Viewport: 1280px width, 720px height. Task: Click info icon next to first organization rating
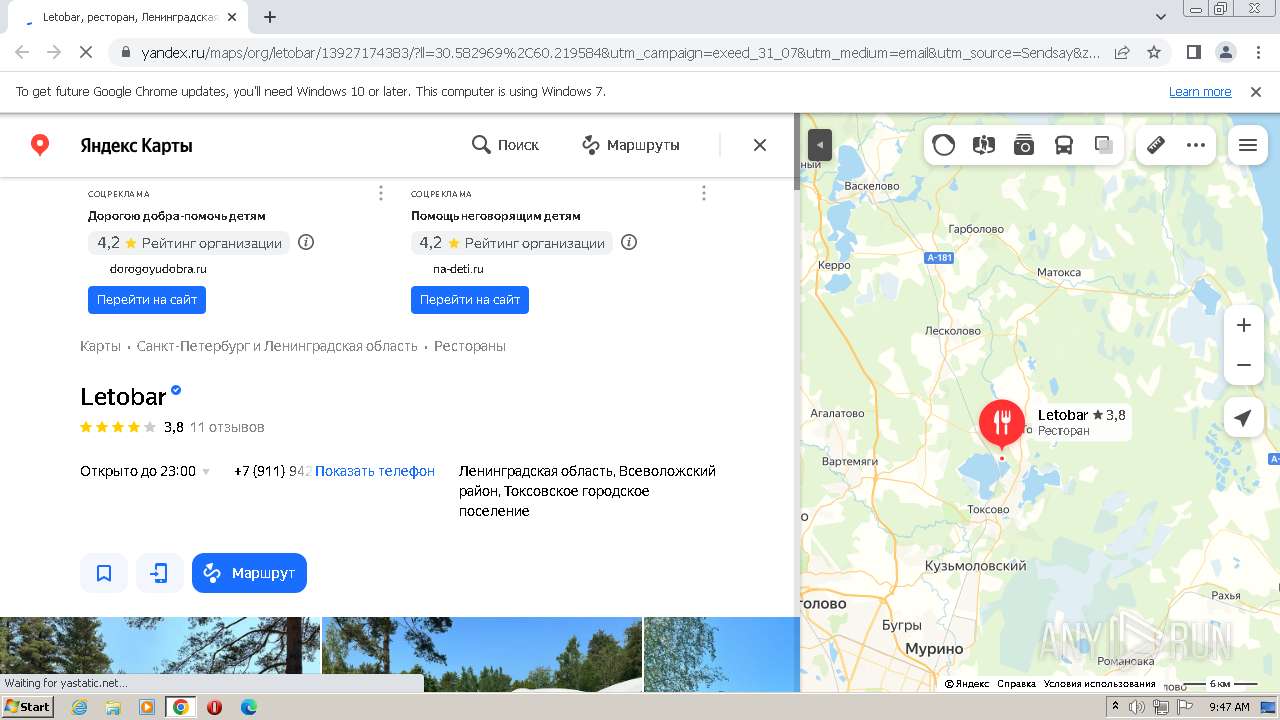306,242
